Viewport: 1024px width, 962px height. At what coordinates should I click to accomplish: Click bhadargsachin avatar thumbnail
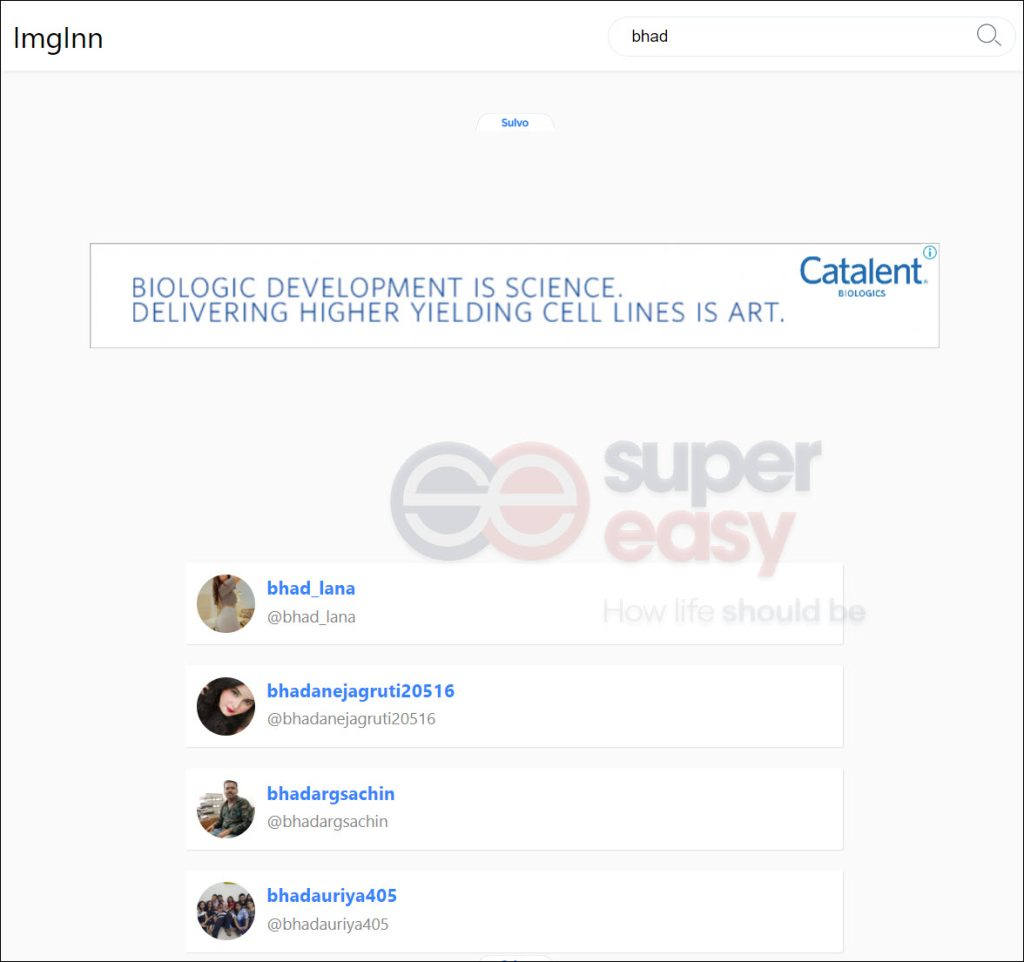(226, 809)
